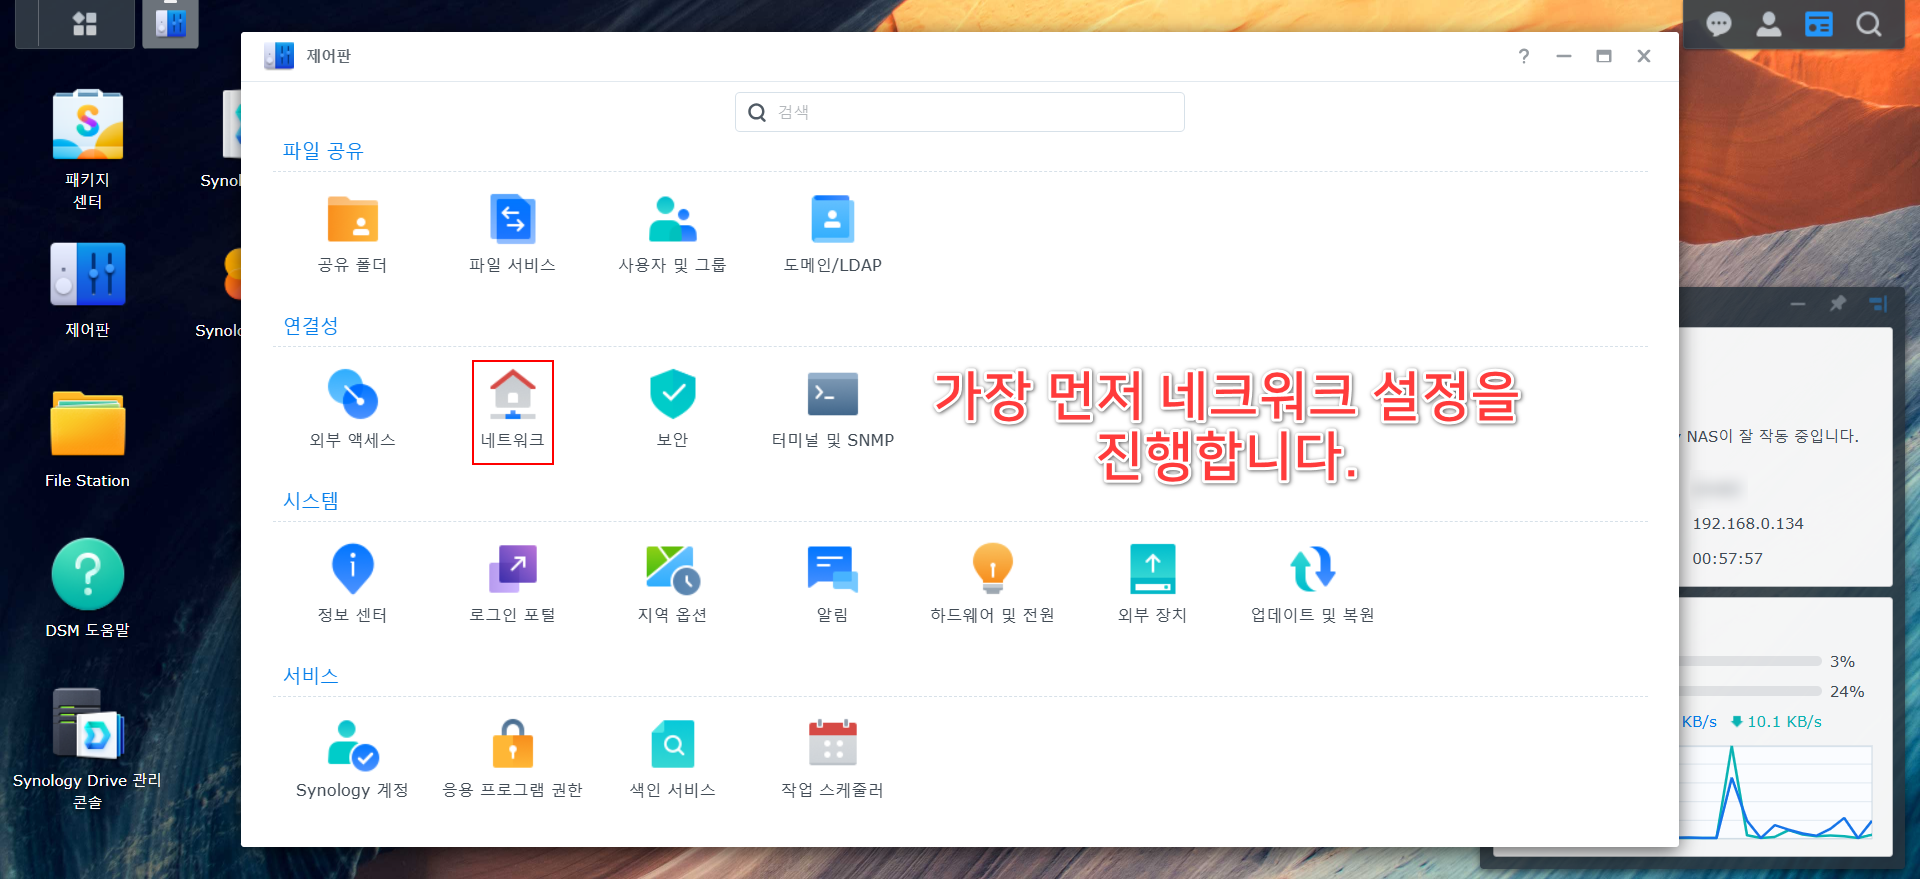Click the 192.168.0.134 IP address text
The height and width of the screenshot is (879, 1920).
1748,524
